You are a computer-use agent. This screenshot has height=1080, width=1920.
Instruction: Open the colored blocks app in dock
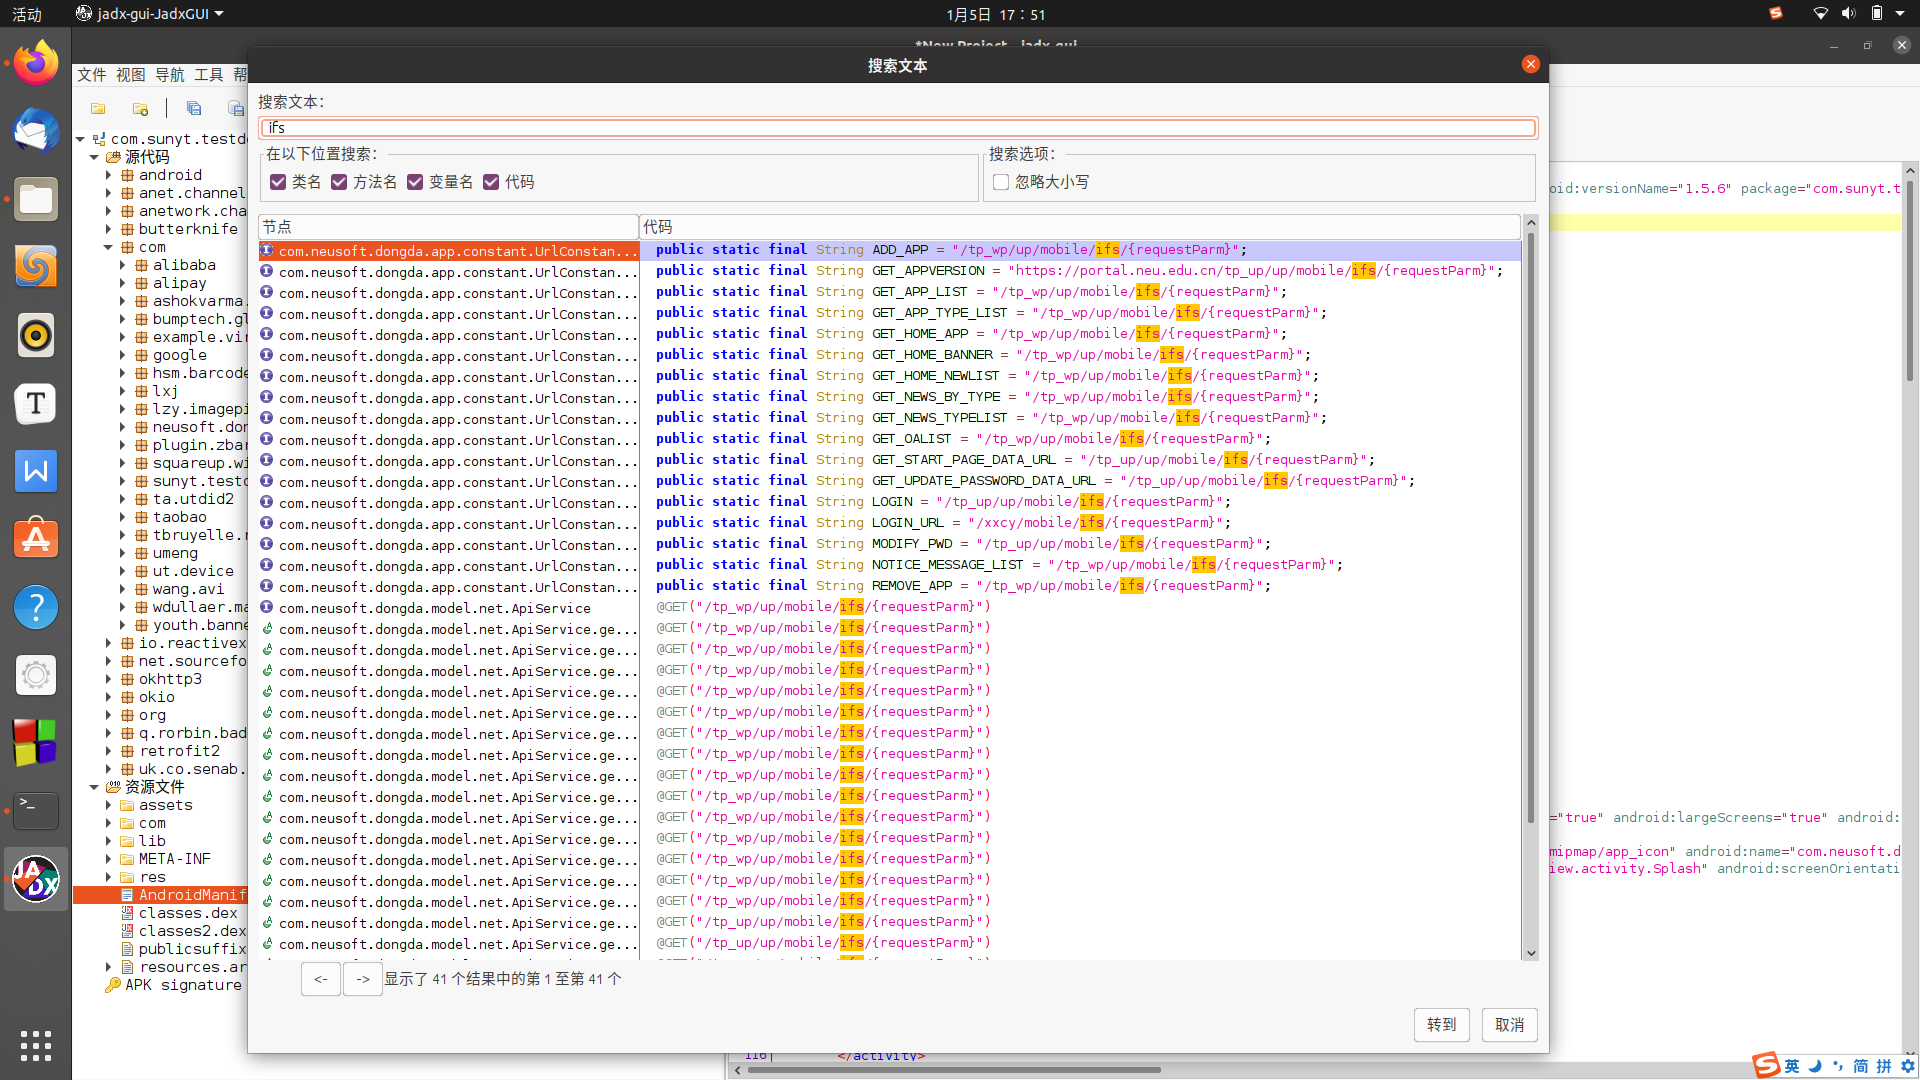[36, 743]
